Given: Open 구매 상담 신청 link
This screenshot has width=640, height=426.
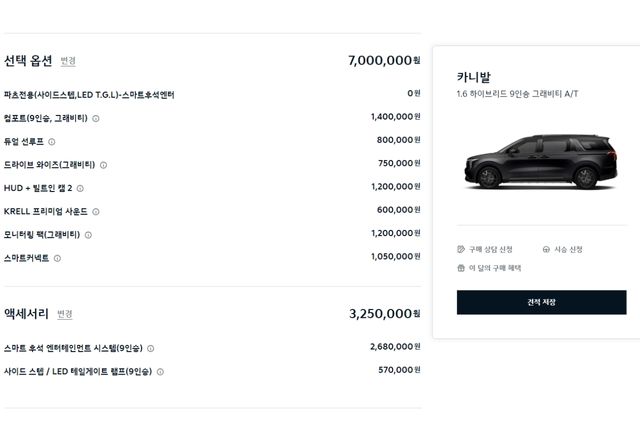Looking at the screenshot, I should [490, 249].
